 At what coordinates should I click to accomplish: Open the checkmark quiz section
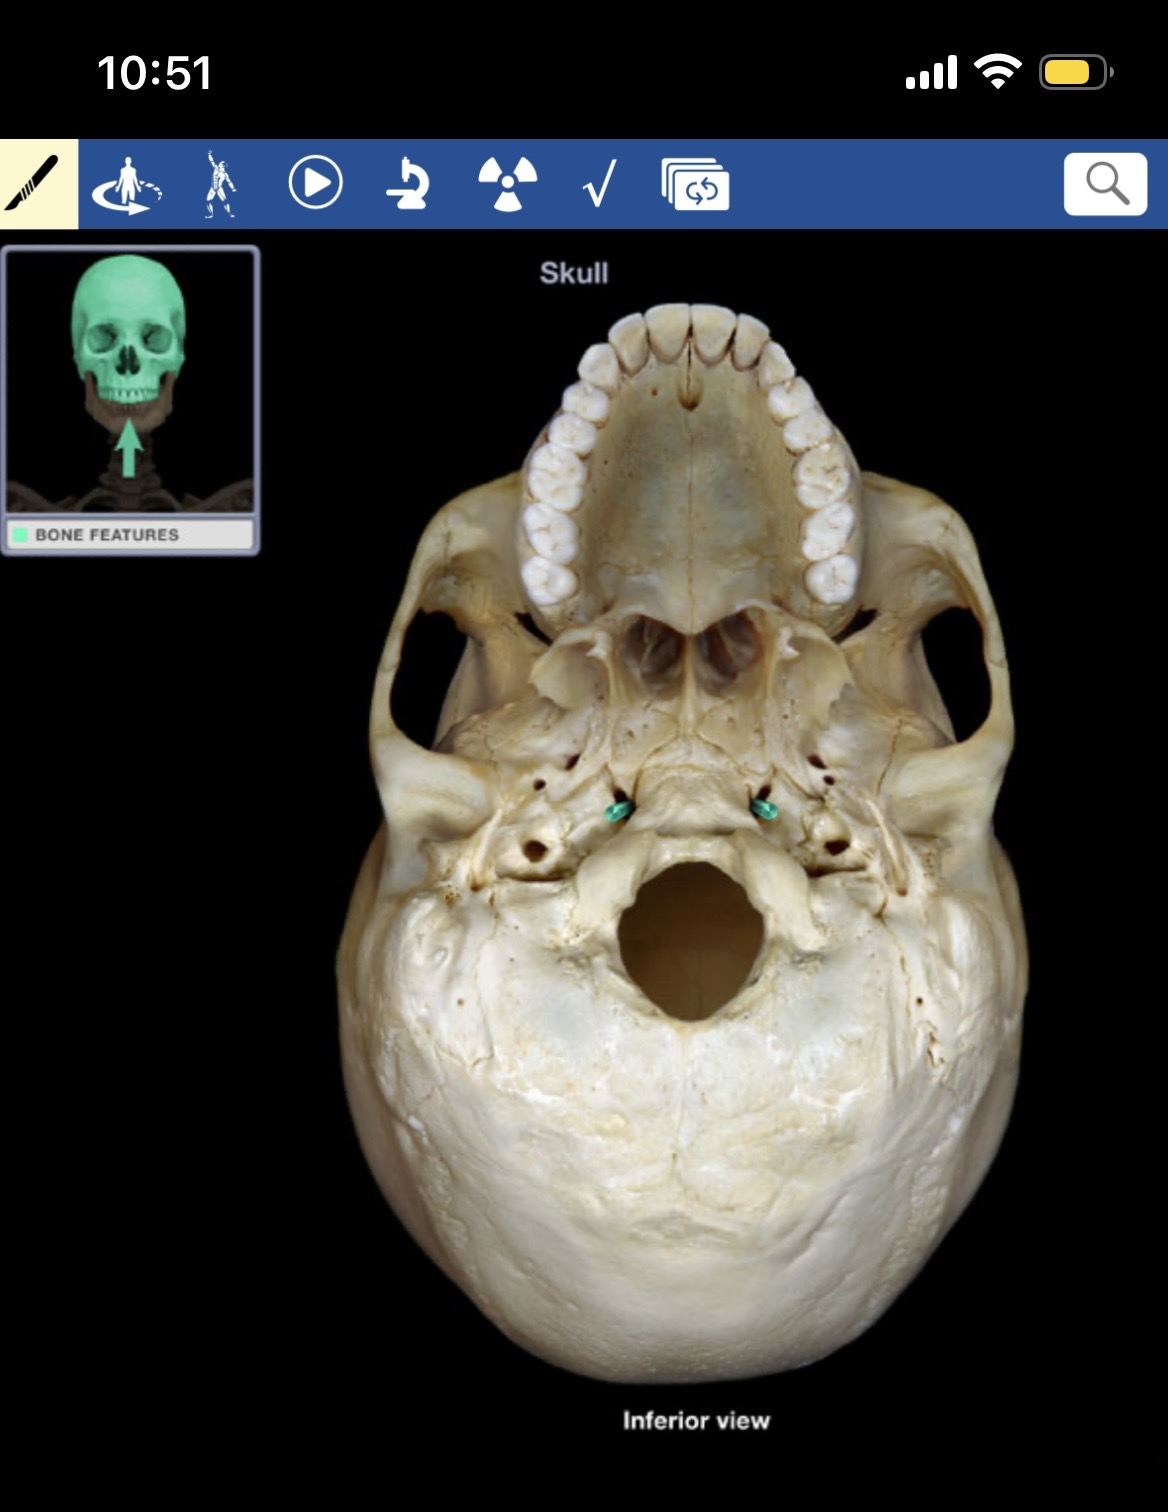click(599, 184)
